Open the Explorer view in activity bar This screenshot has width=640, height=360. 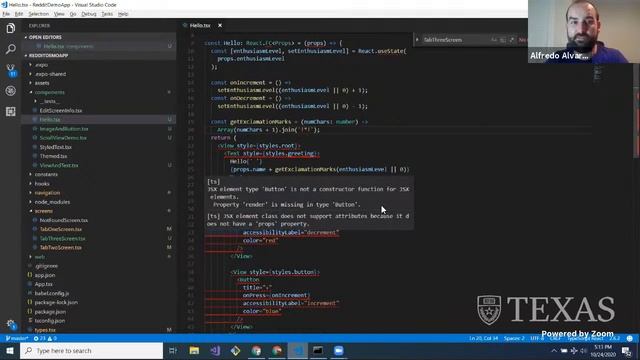coord(11,28)
